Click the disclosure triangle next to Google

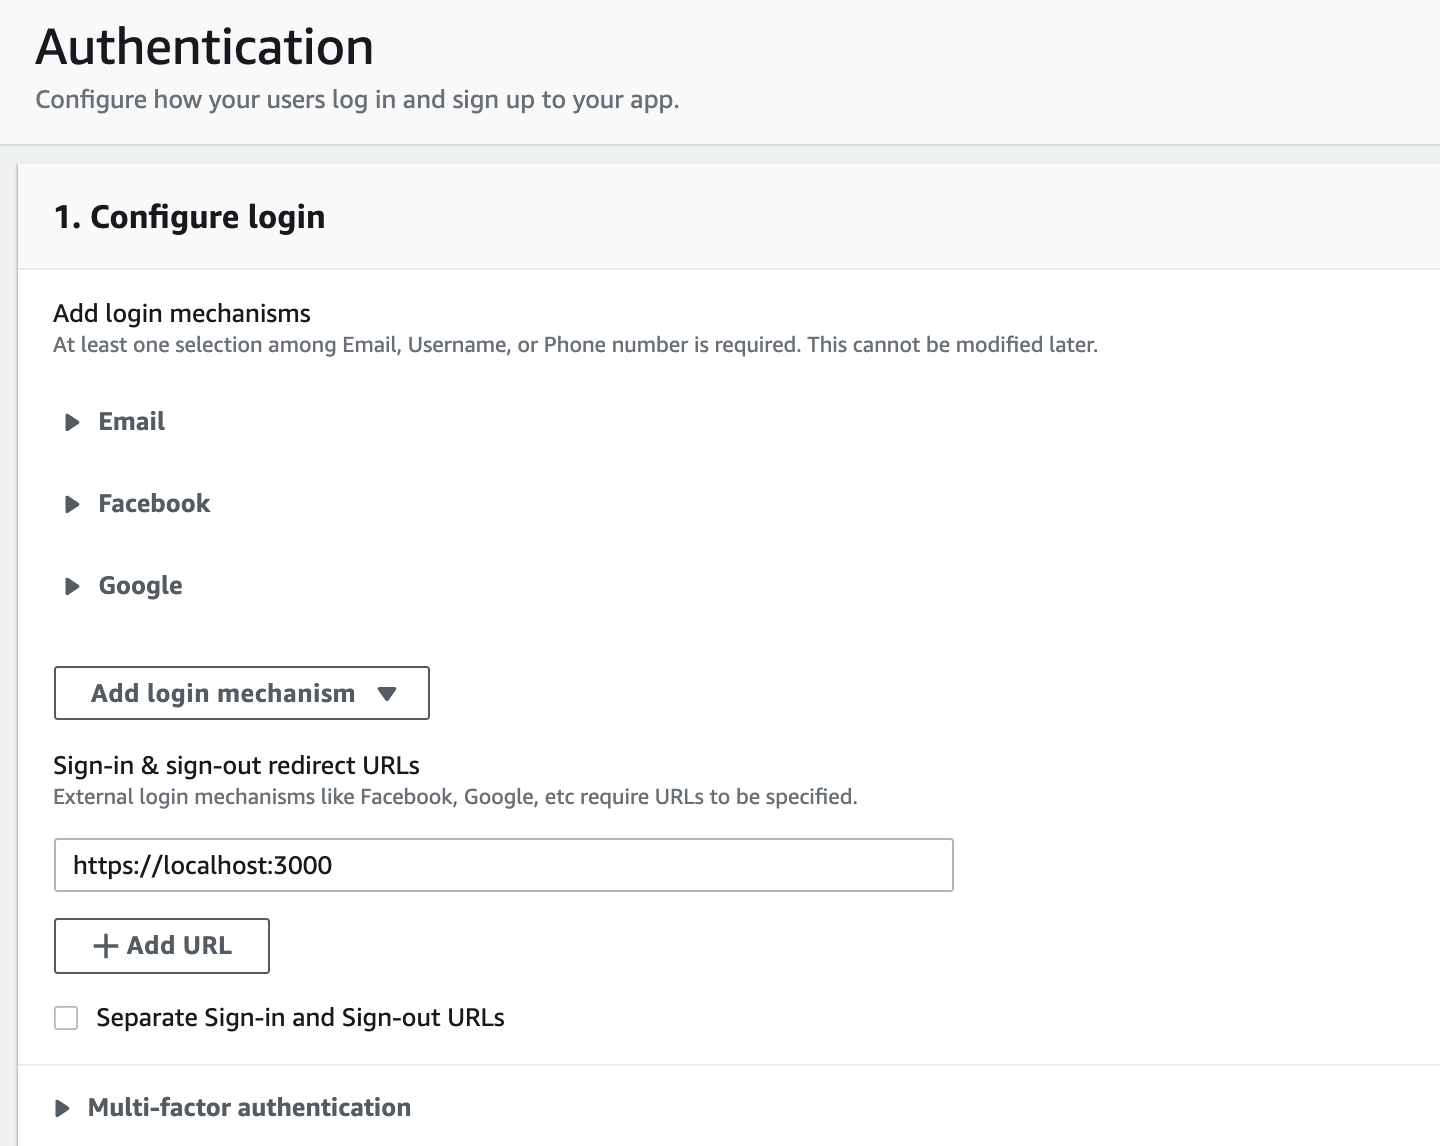pyautogui.click(x=71, y=586)
